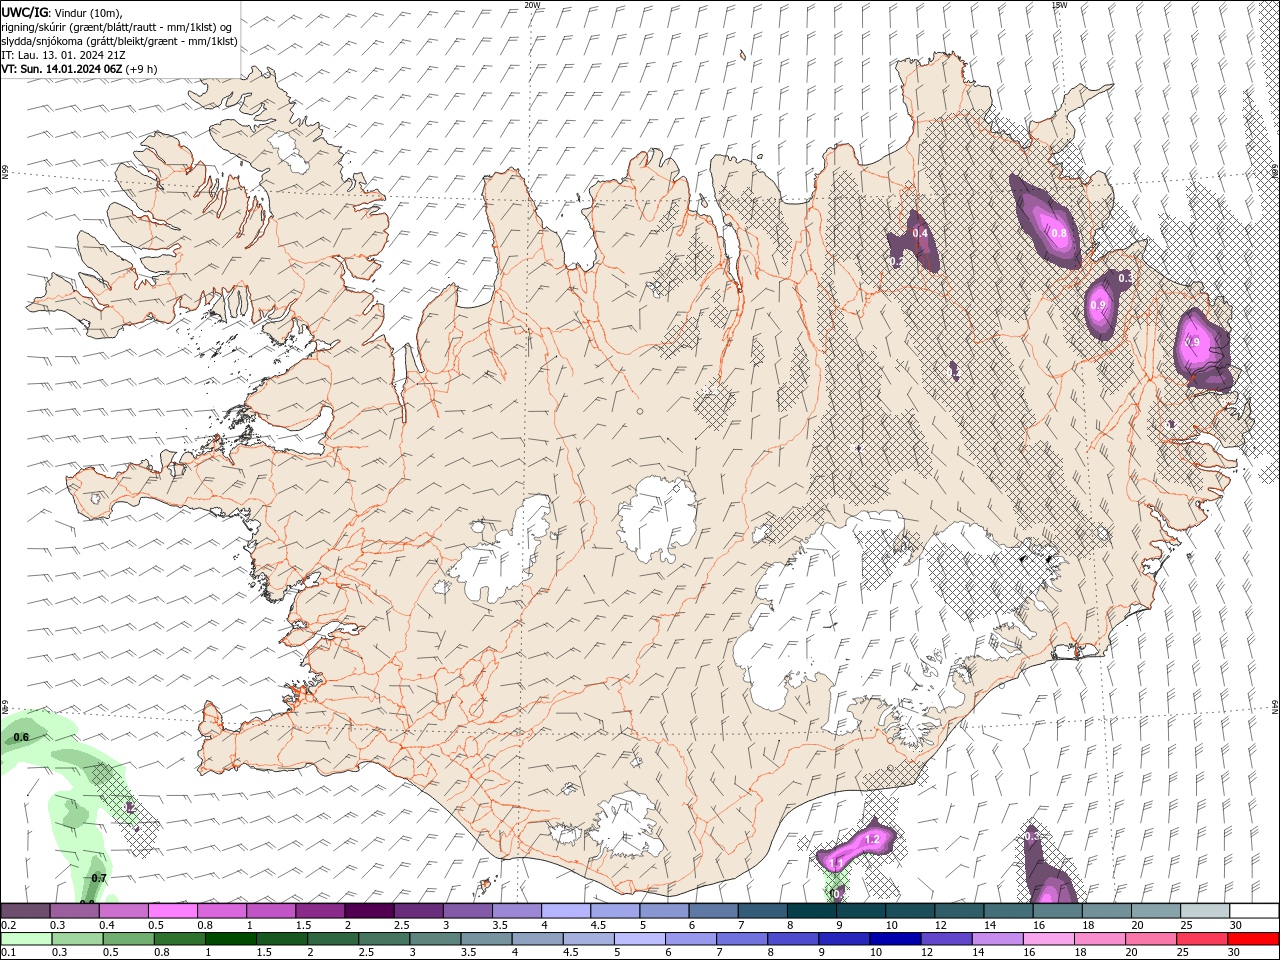Click the 0.3 snowfall value label in east
This screenshot has height=960, width=1280.
coord(1125,278)
